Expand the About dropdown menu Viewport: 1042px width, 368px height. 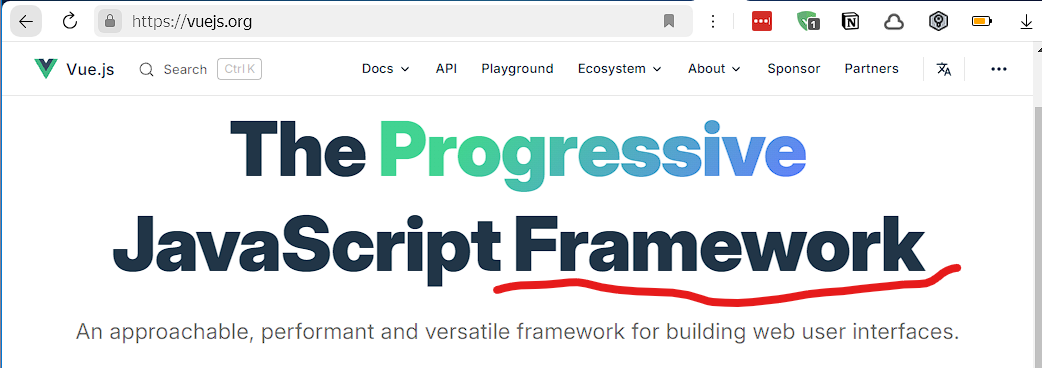coord(714,68)
